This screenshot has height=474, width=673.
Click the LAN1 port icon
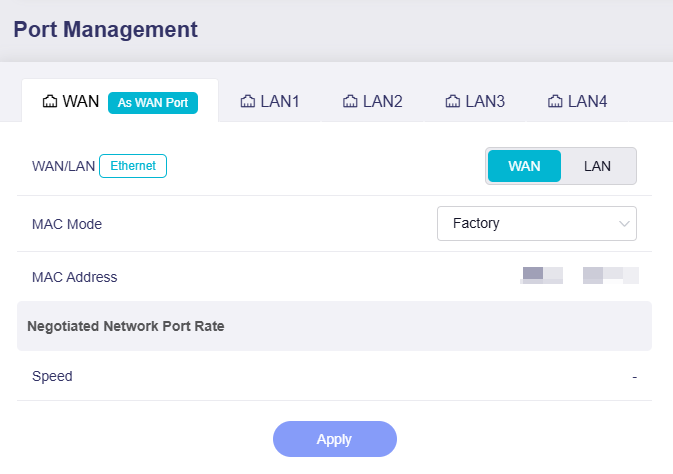[x=248, y=101]
